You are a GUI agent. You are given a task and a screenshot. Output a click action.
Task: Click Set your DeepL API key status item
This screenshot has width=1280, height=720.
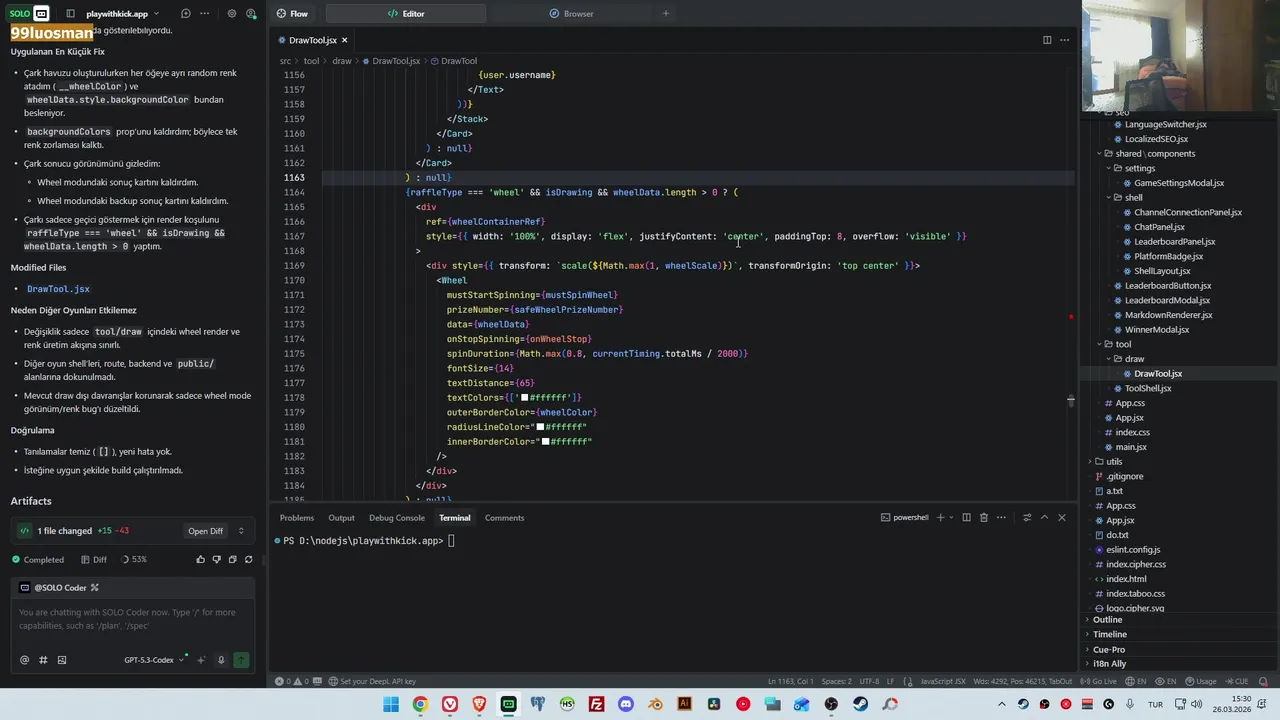372,681
